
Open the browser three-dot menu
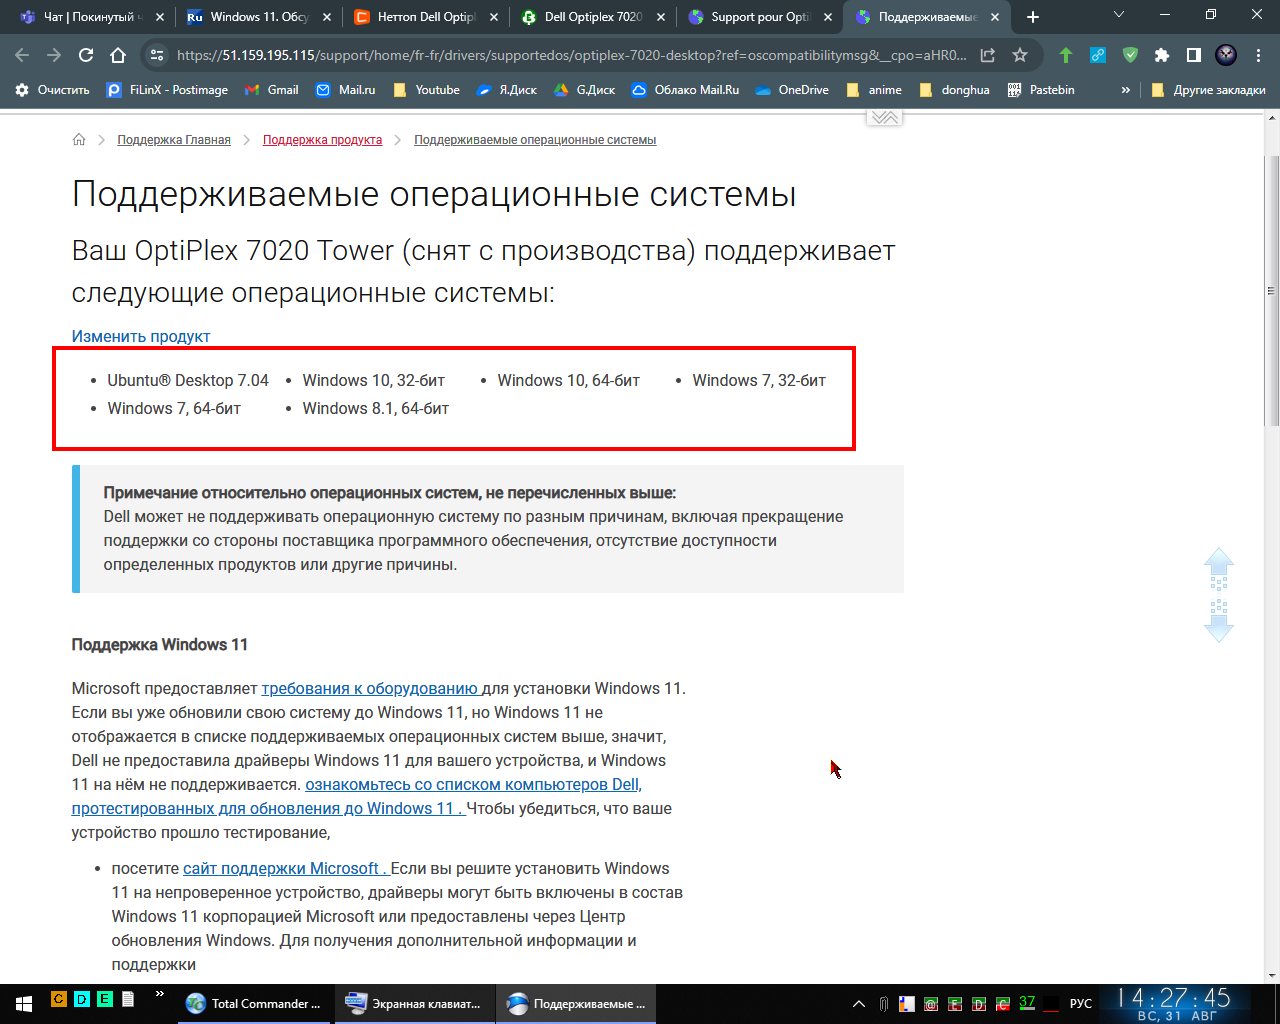coord(1258,56)
